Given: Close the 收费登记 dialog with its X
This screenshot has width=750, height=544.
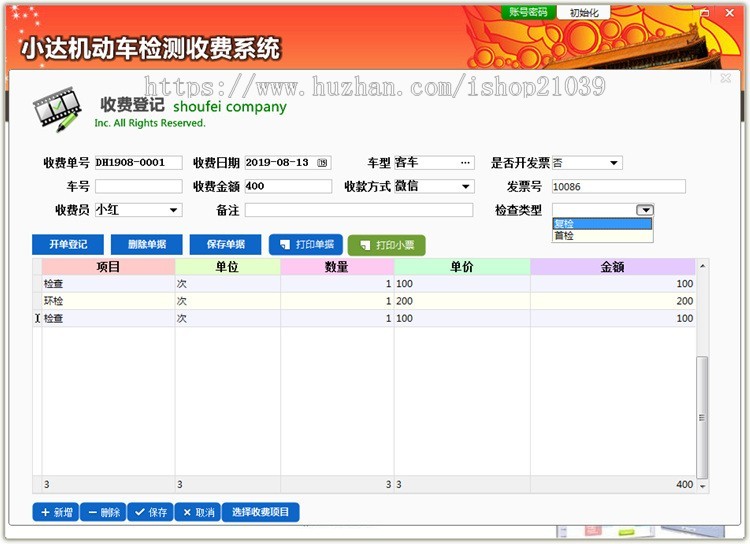Looking at the screenshot, I should [x=726, y=78].
